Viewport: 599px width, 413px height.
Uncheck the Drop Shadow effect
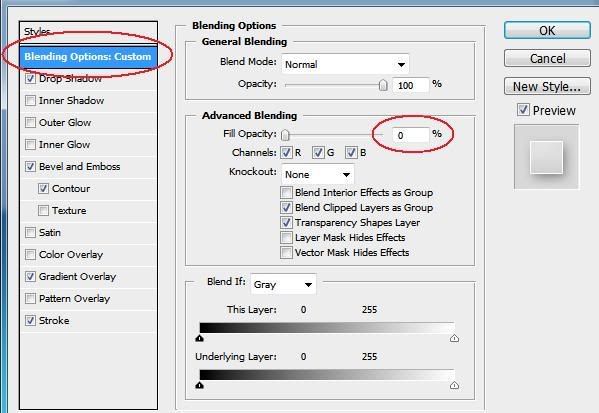(30, 79)
